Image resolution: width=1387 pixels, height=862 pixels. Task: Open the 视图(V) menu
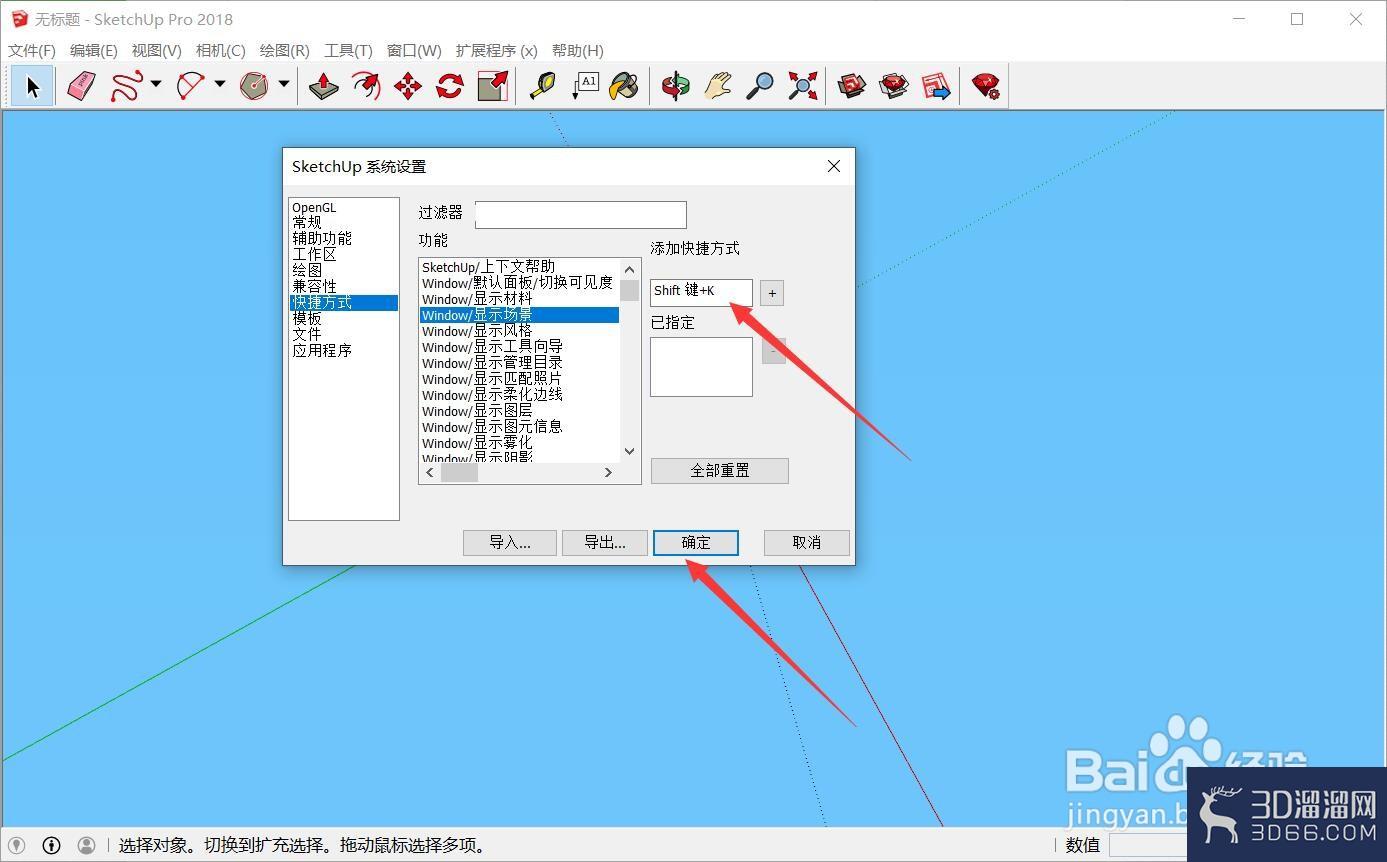tap(157, 50)
